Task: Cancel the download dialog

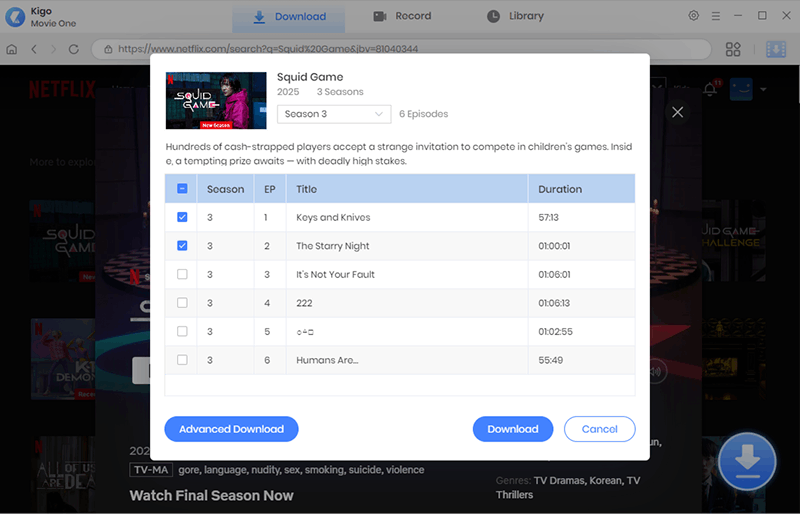Action: [599, 429]
